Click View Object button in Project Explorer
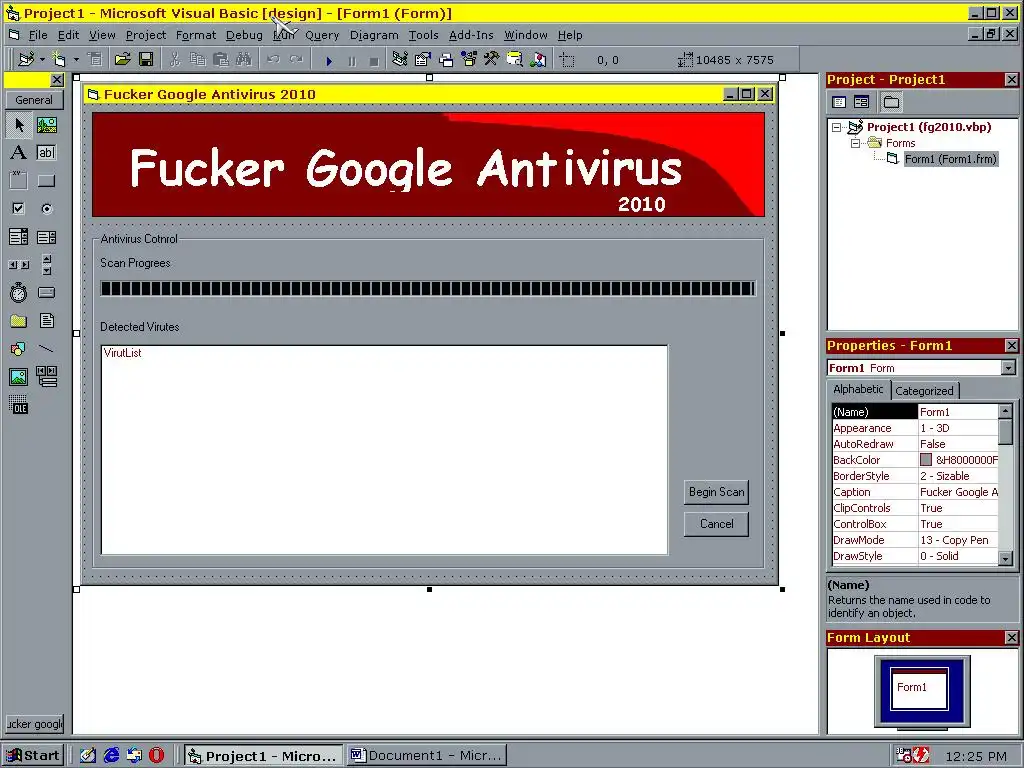 coord(861,102)
